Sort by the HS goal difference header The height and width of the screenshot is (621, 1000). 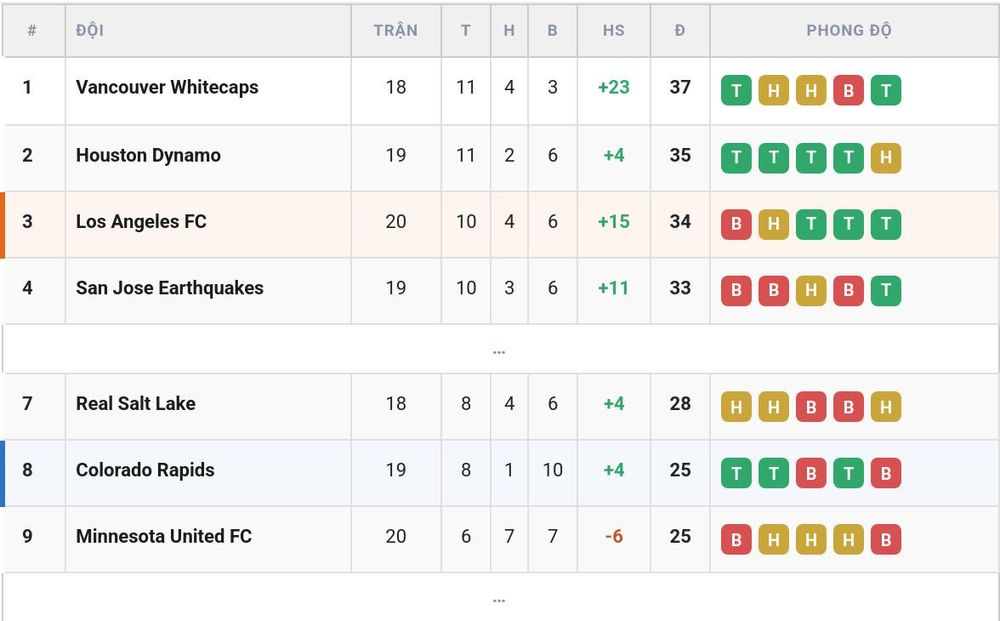pyautogui.click(x=614, y=31)
